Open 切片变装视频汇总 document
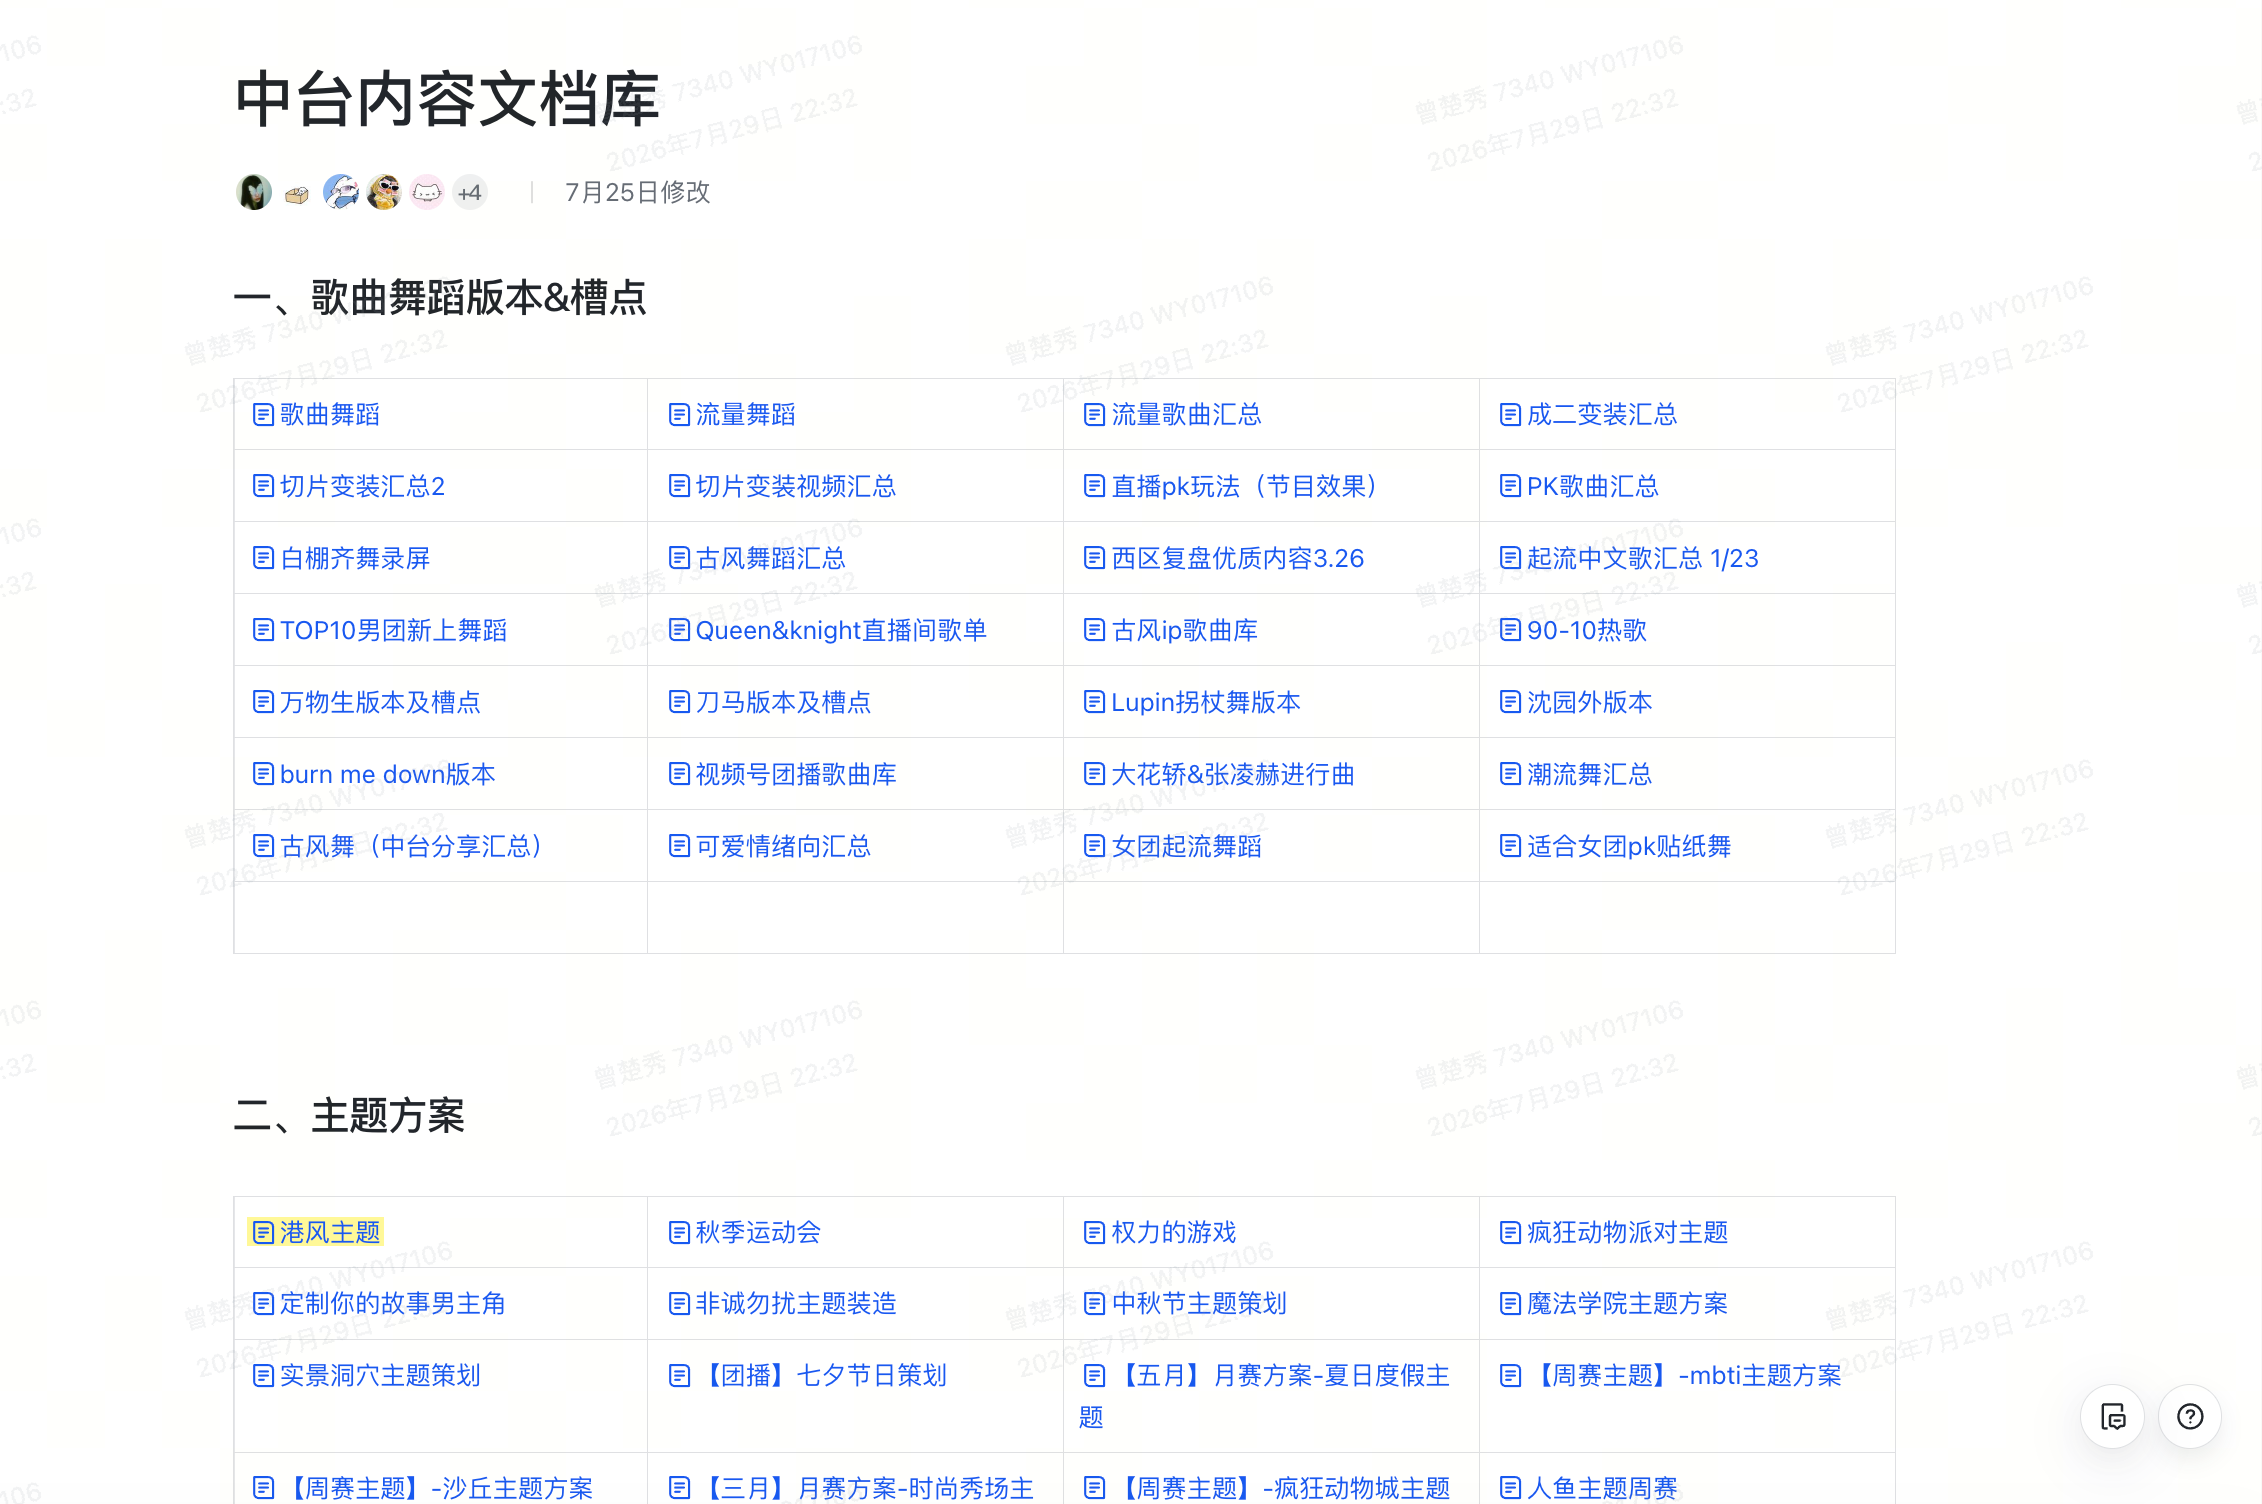Screen dimensions: 2262x1504 click(782, 486)
